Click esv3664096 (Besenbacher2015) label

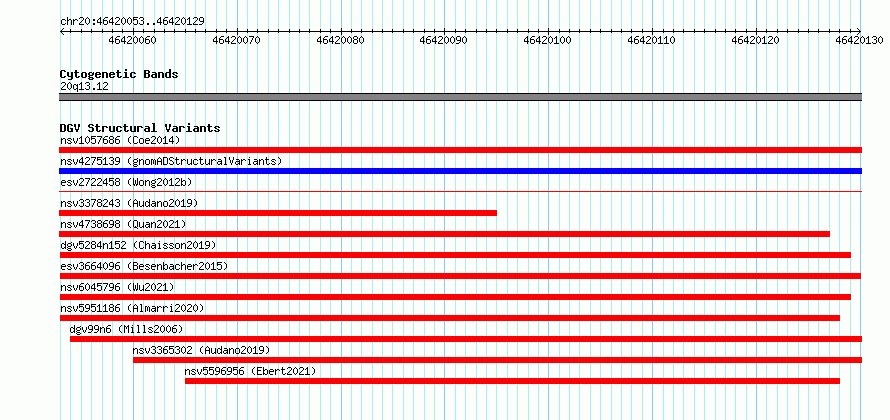(x=144, y=266)
